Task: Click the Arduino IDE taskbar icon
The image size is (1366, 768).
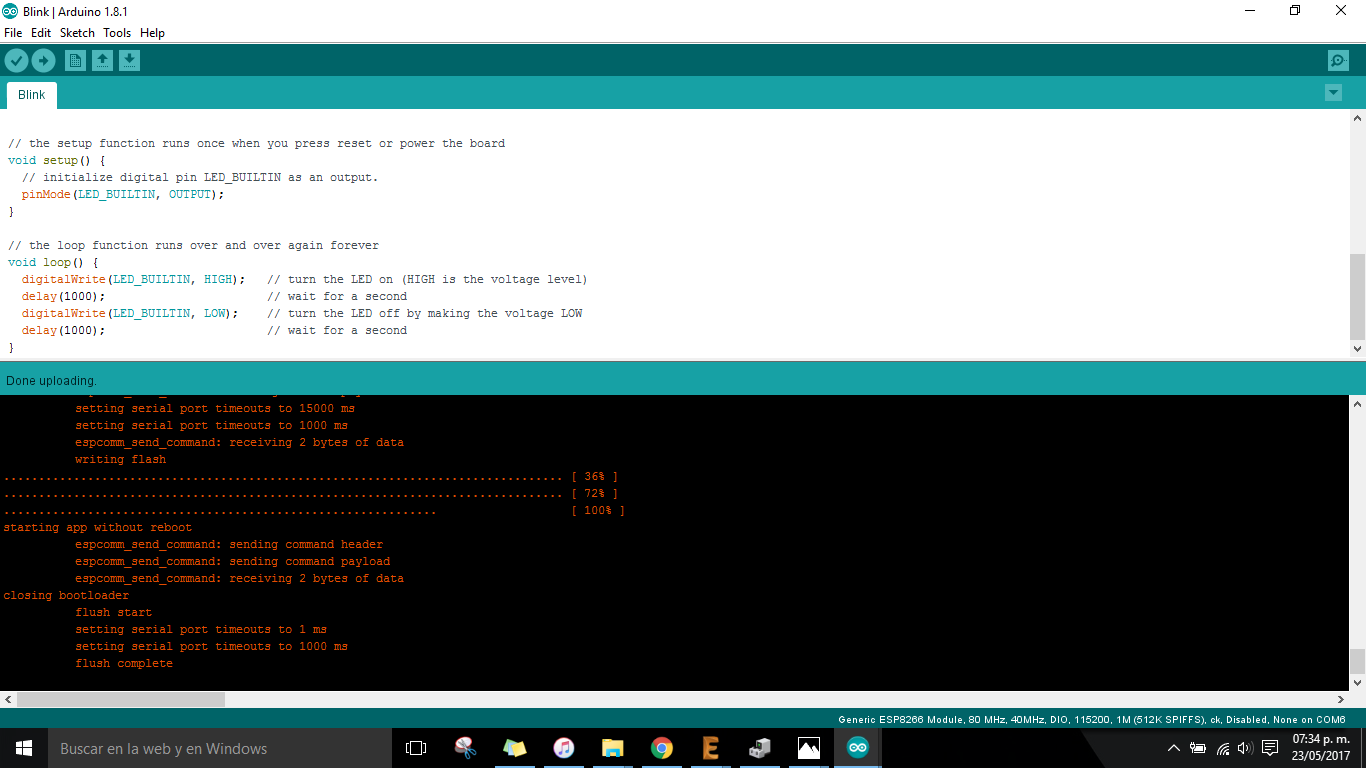Action: point(857,748)
